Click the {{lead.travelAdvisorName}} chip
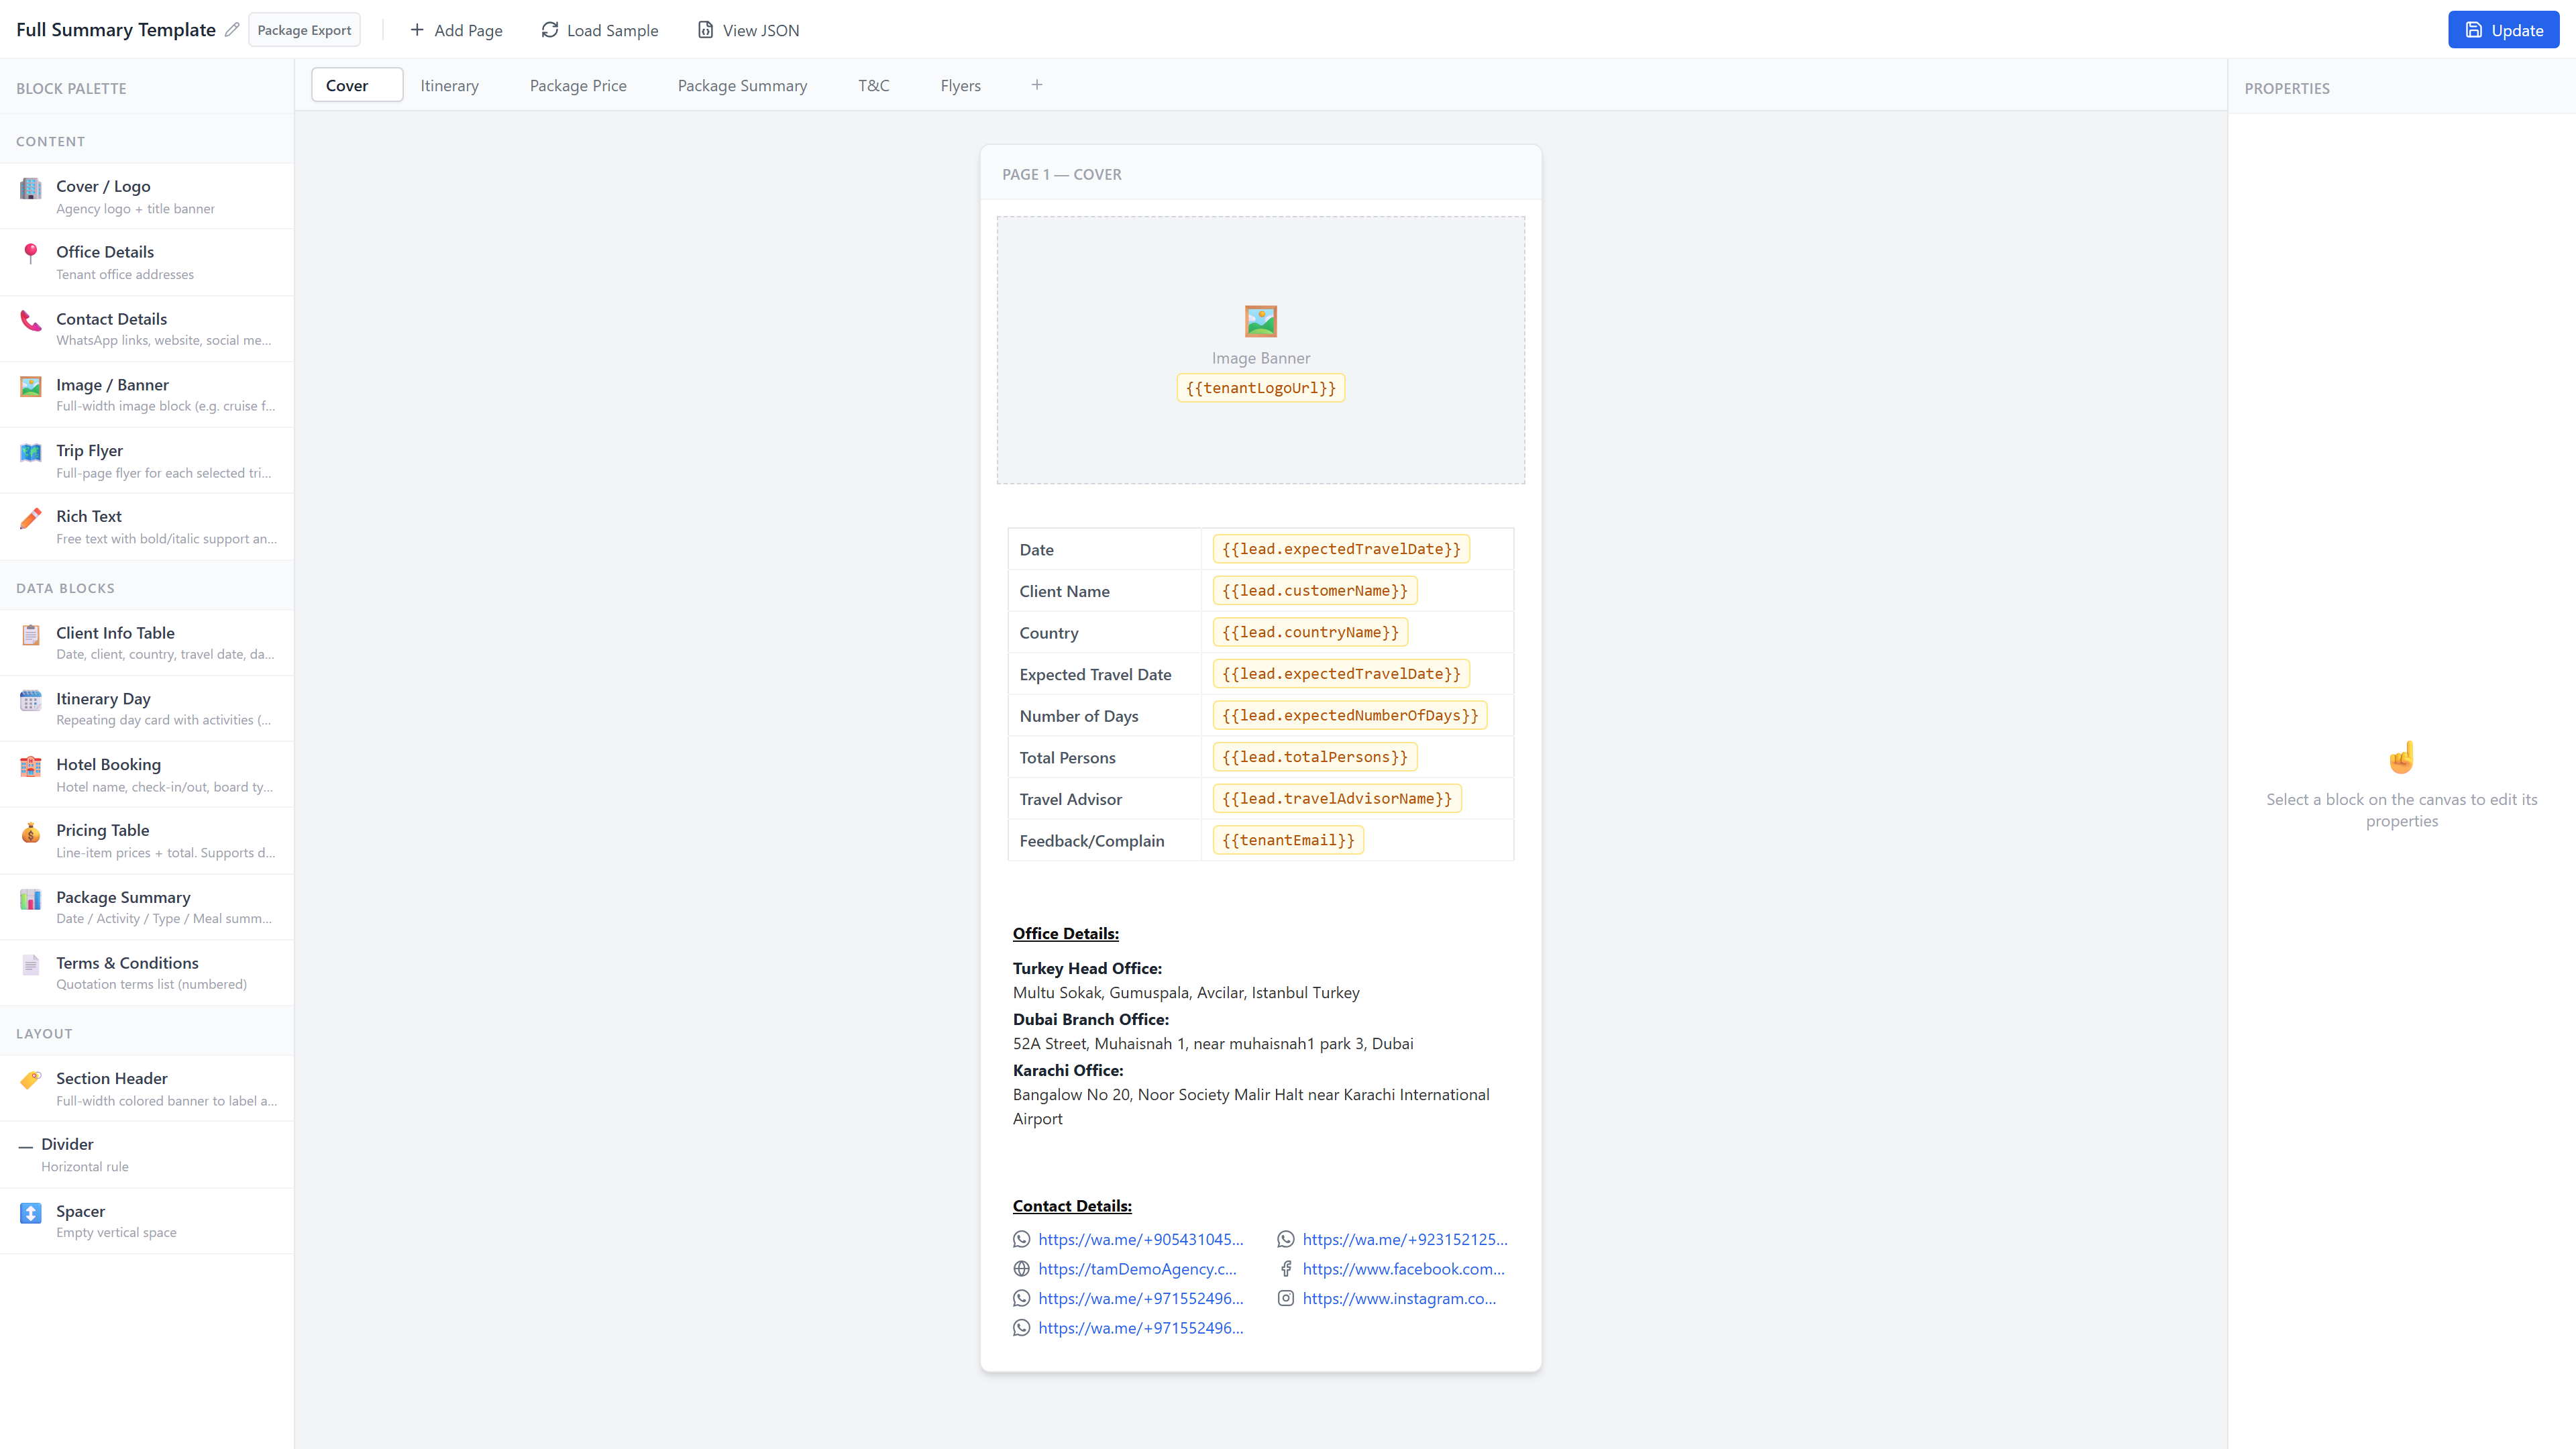Screen dimensions: 2576x1449 1337,799
